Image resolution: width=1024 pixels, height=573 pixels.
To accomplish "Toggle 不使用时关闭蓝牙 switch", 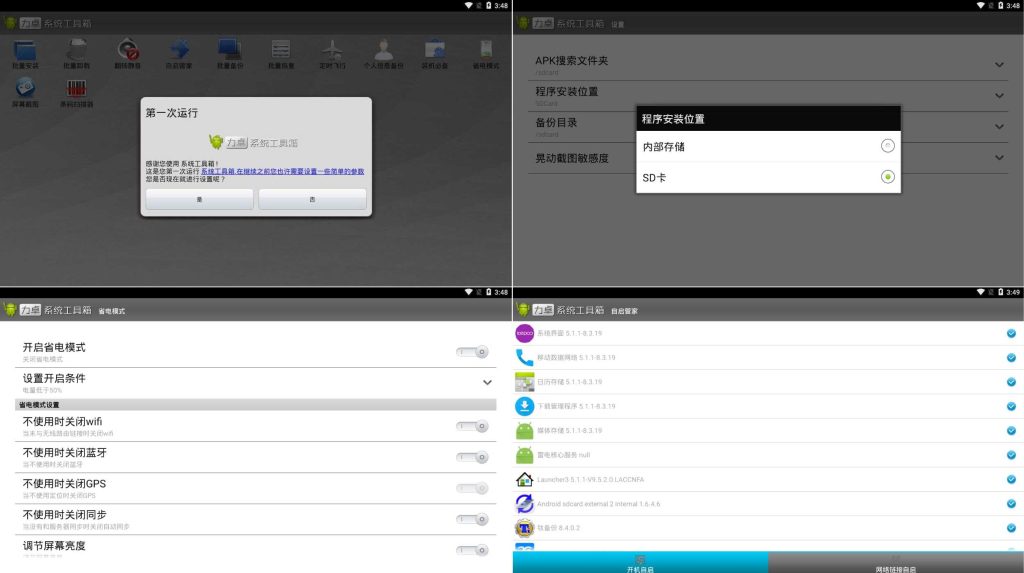I will point(472,457).
